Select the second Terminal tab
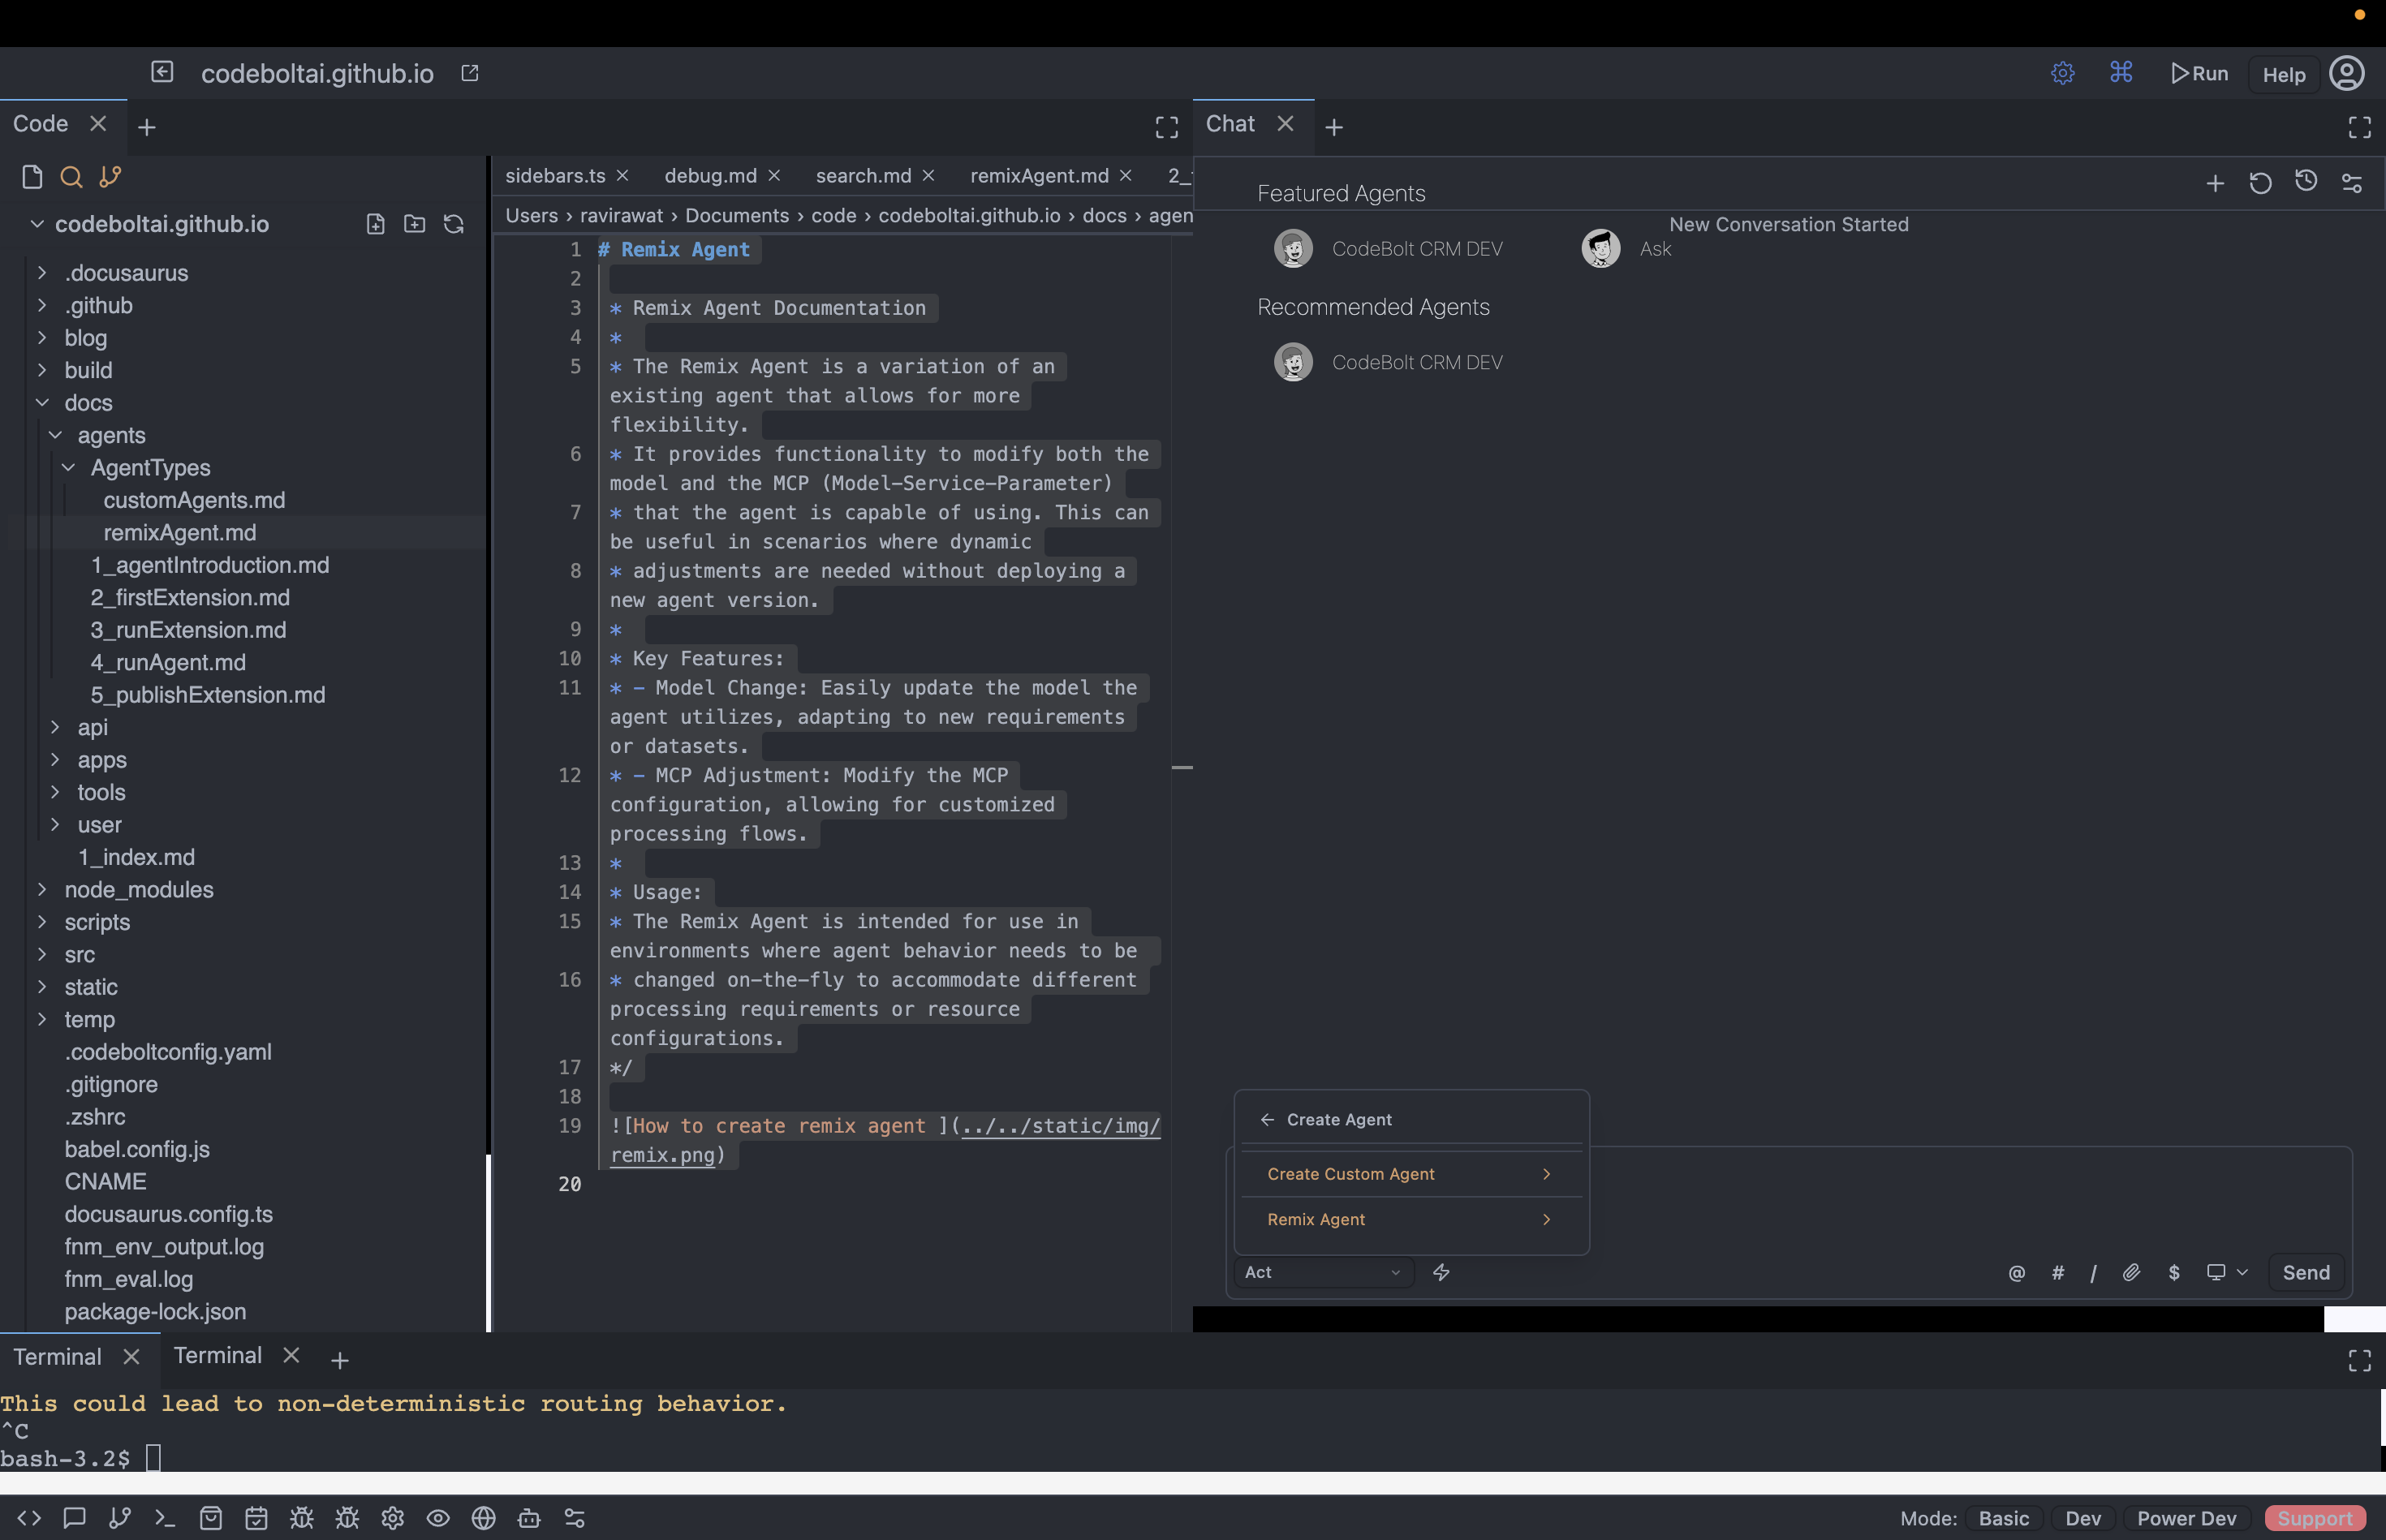The height and width of the screenshot is (1540, 2386). pyautogui.click(x=217, y=1355)
